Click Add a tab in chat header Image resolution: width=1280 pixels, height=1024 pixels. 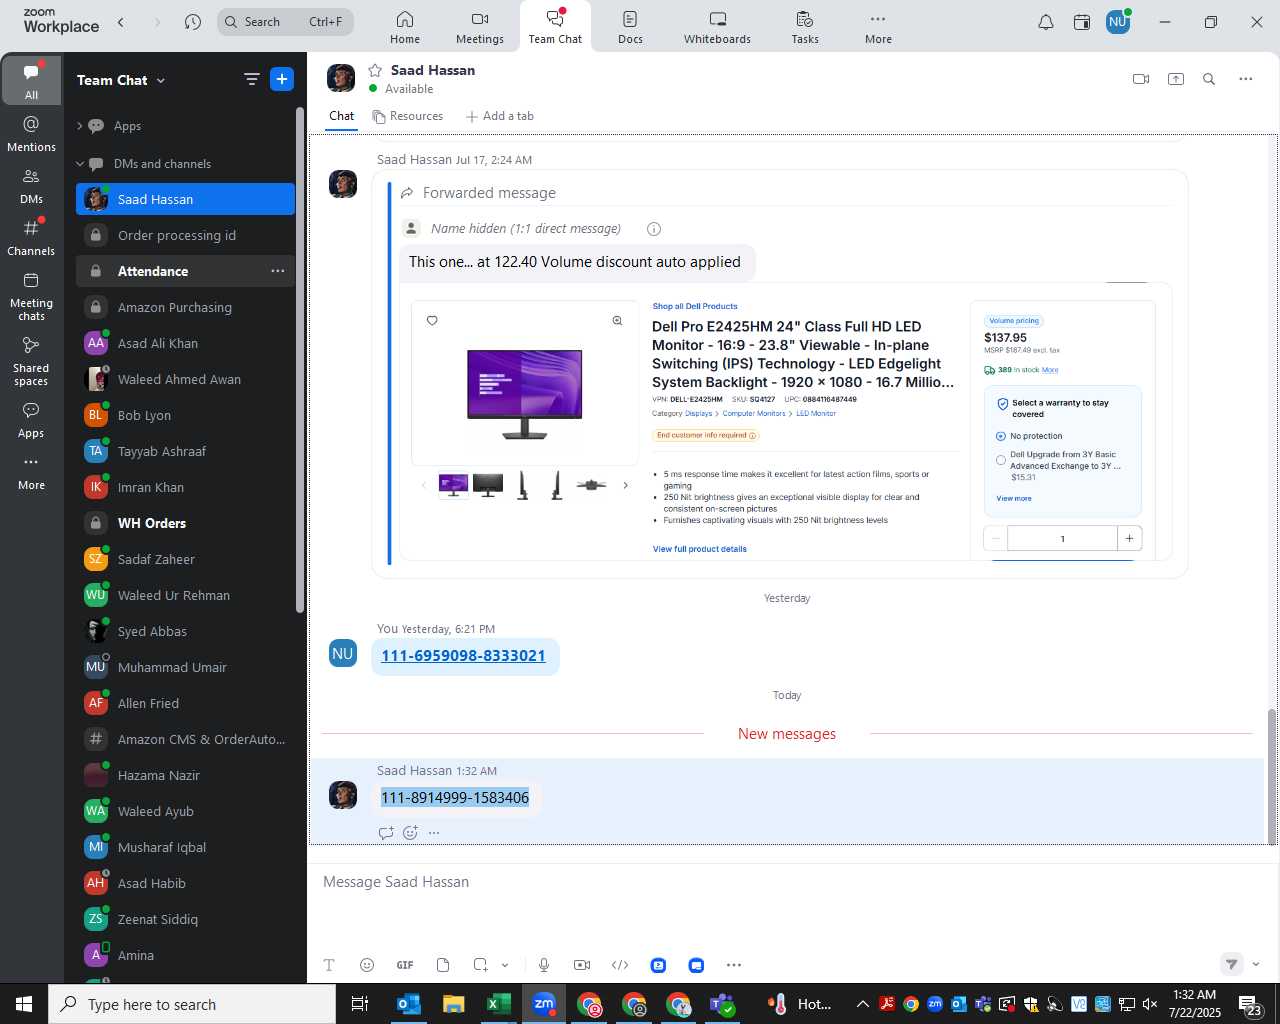499,116
